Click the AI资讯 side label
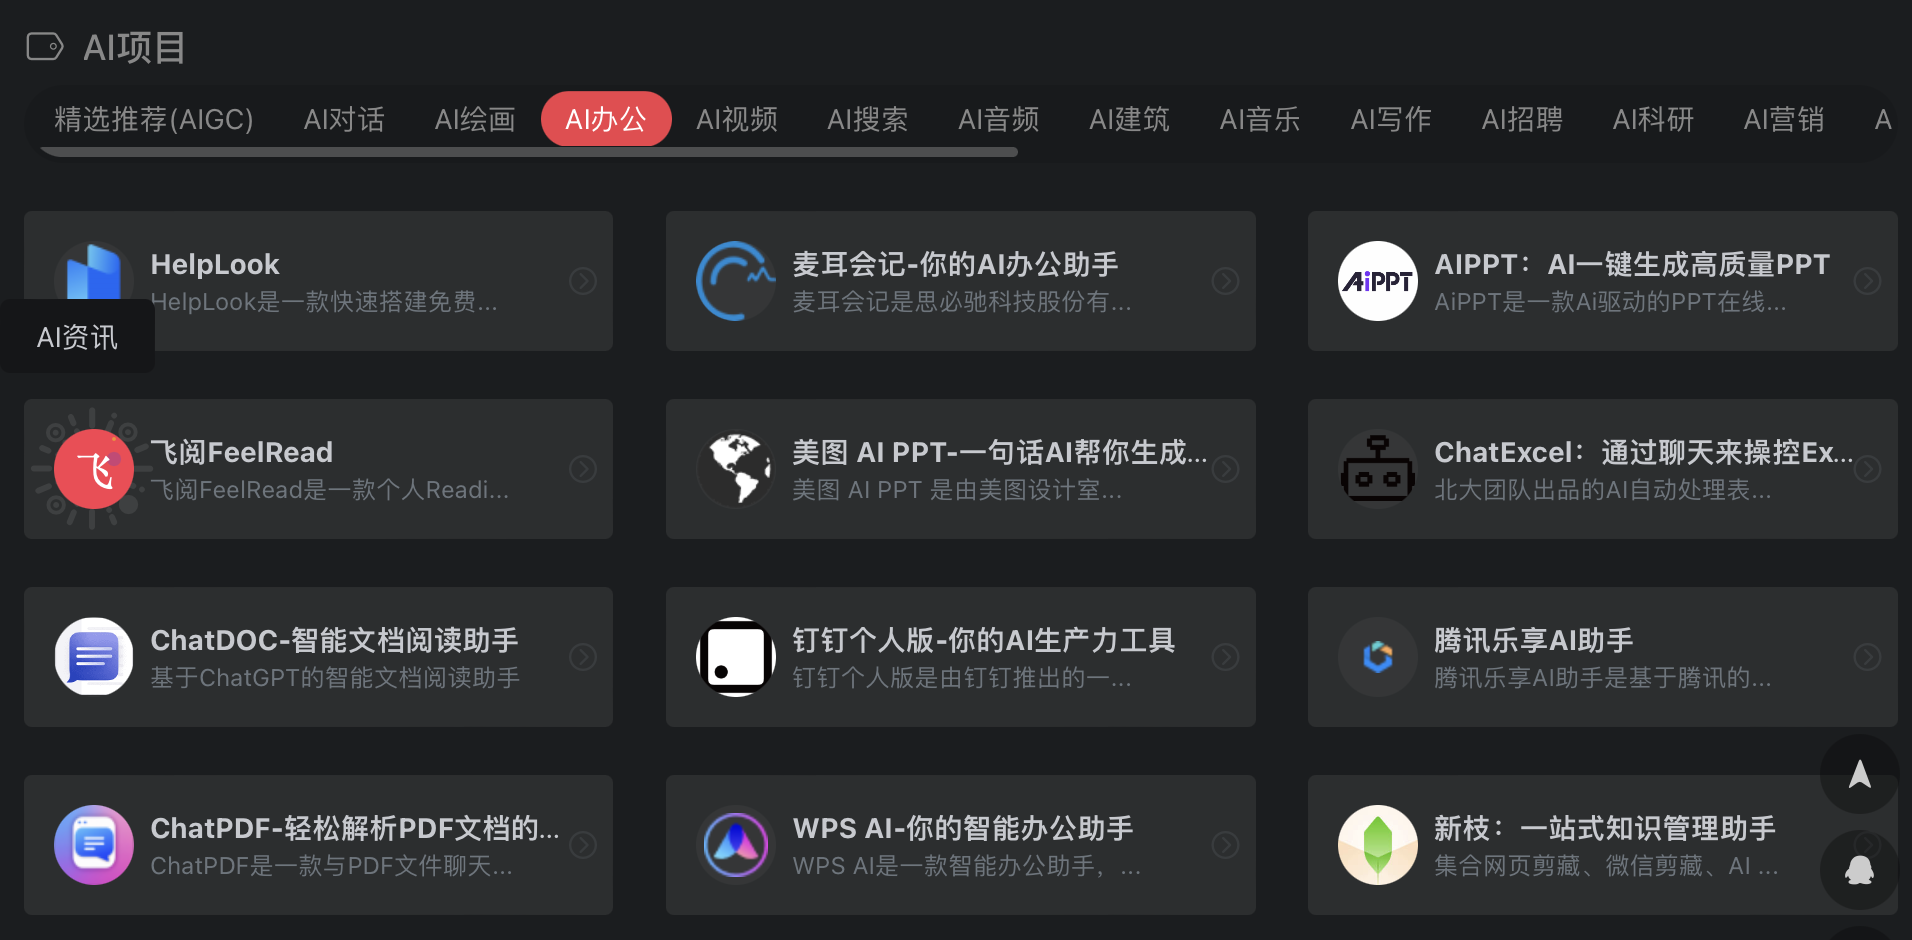 point(77,337)
